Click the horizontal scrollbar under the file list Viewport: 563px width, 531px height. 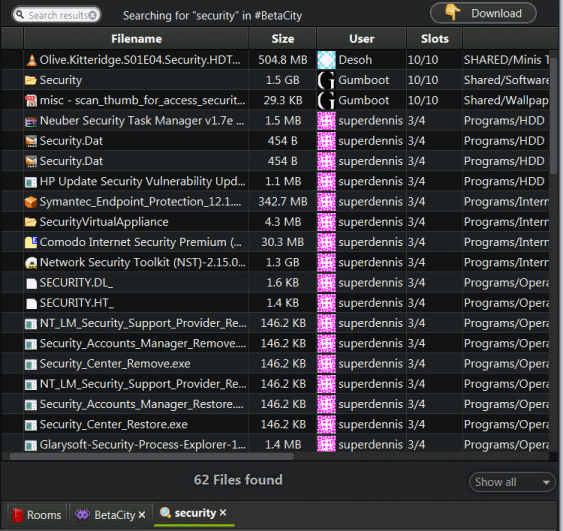pos(151,457)
